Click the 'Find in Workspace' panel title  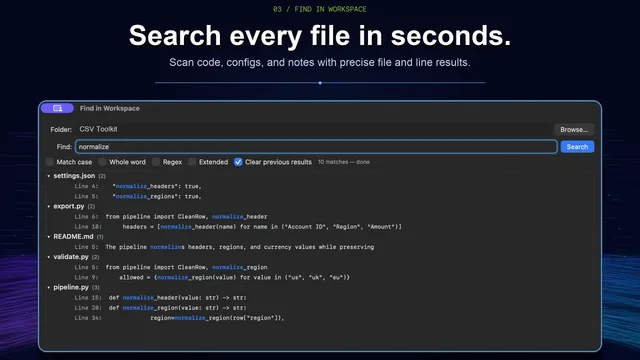(109, 108)
